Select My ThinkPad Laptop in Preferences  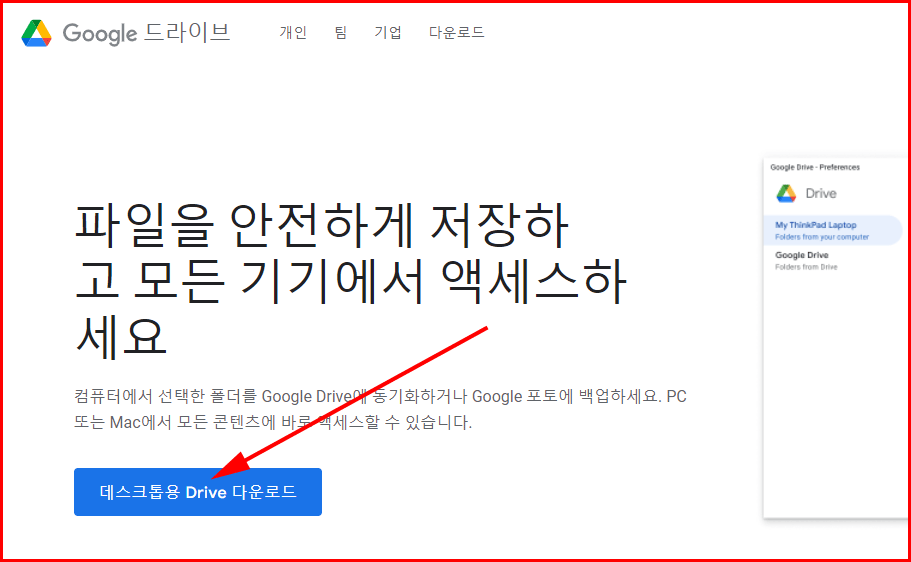pos(833,230)
